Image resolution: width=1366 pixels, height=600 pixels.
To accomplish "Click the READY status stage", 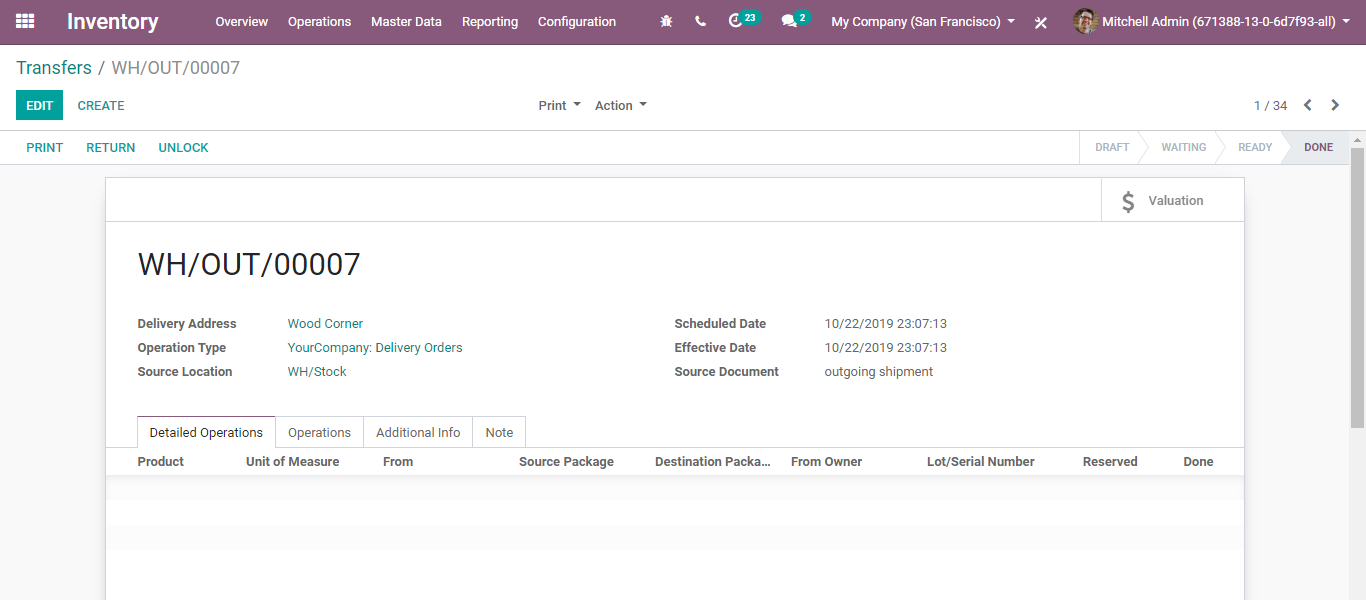I will pos(1255,147).
